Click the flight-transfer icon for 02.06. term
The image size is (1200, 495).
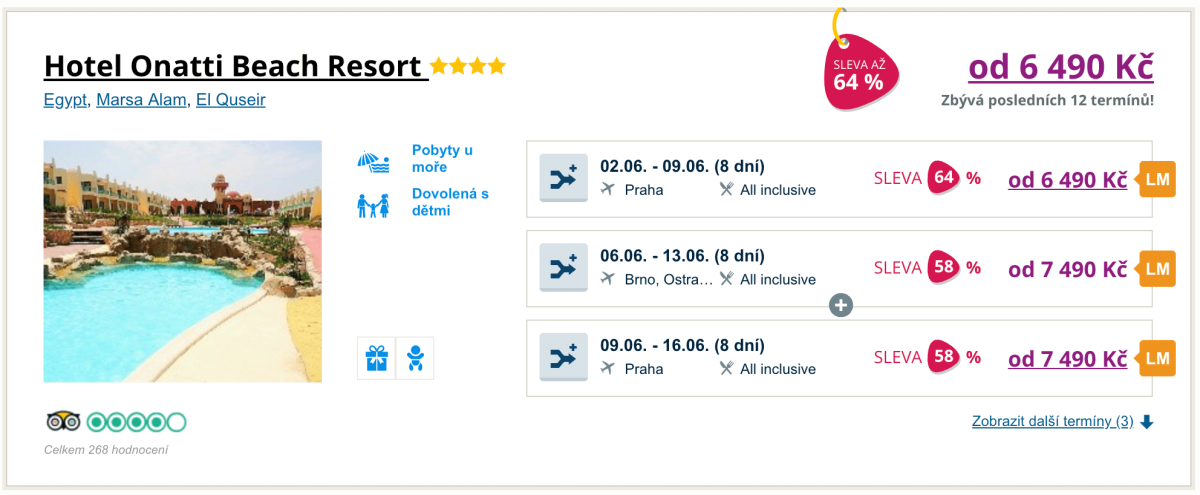click(564, 178)
